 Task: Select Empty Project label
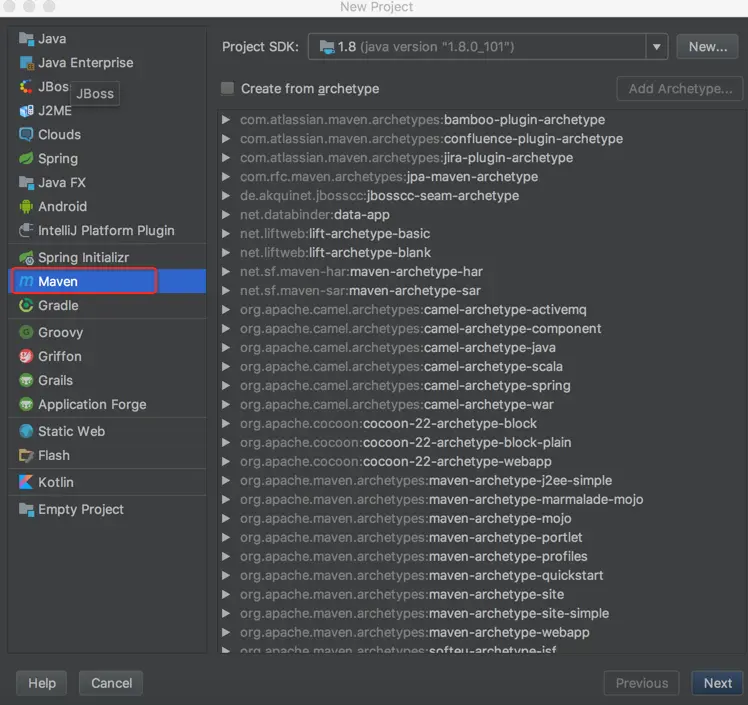coord(81,509)
